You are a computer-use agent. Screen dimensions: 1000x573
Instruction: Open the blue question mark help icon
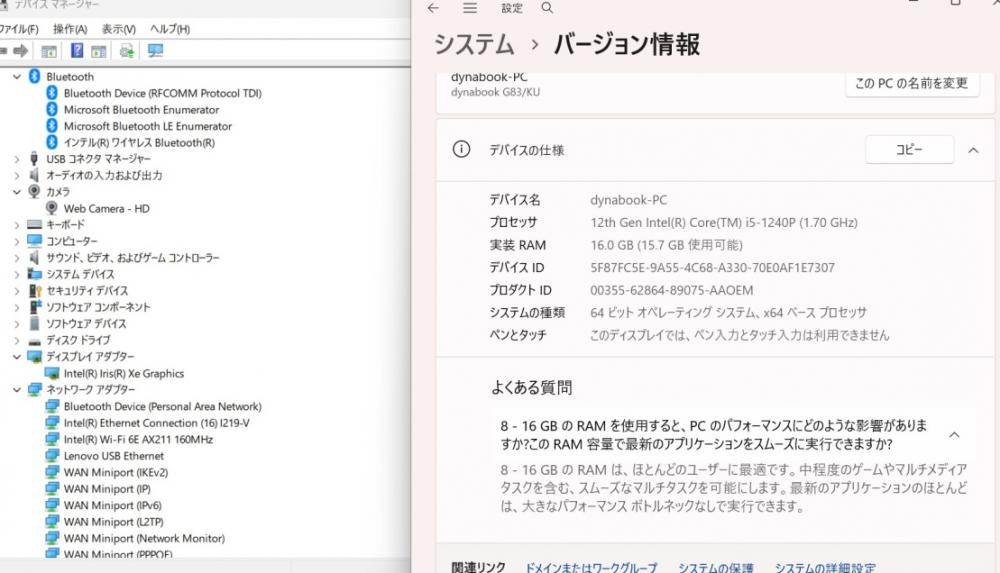[x=77, y=50]
